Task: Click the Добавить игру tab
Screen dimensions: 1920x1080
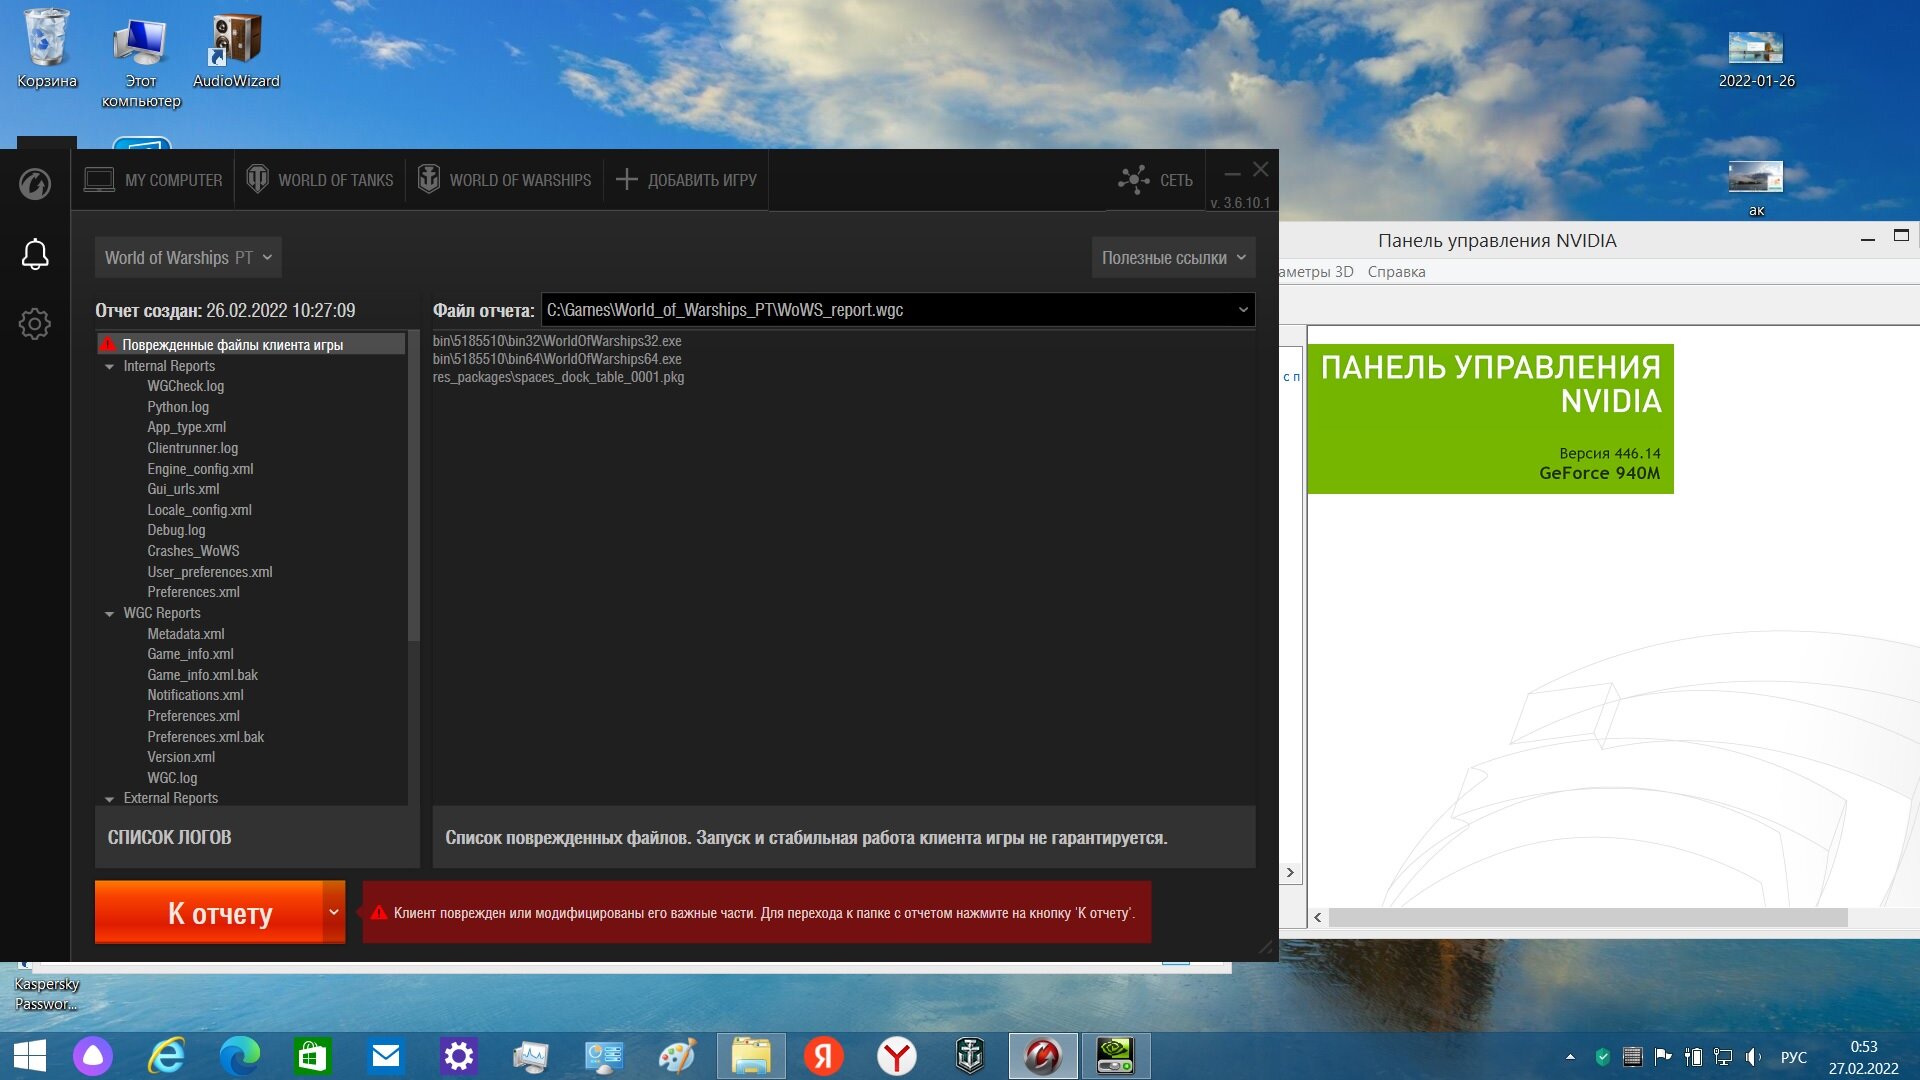Action: coord(686,180)
